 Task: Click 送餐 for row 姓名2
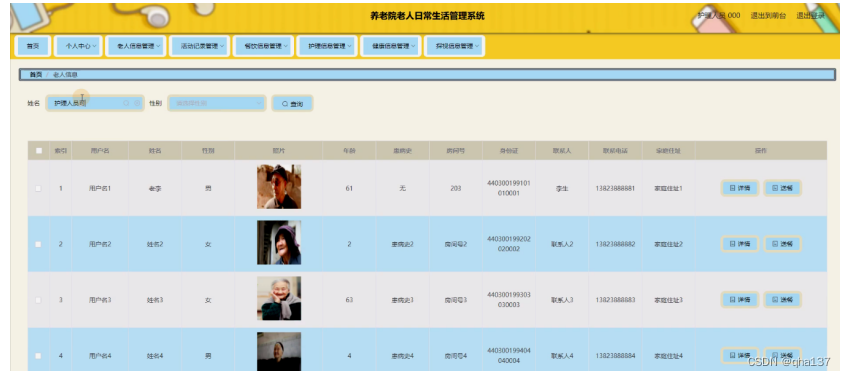782,244
